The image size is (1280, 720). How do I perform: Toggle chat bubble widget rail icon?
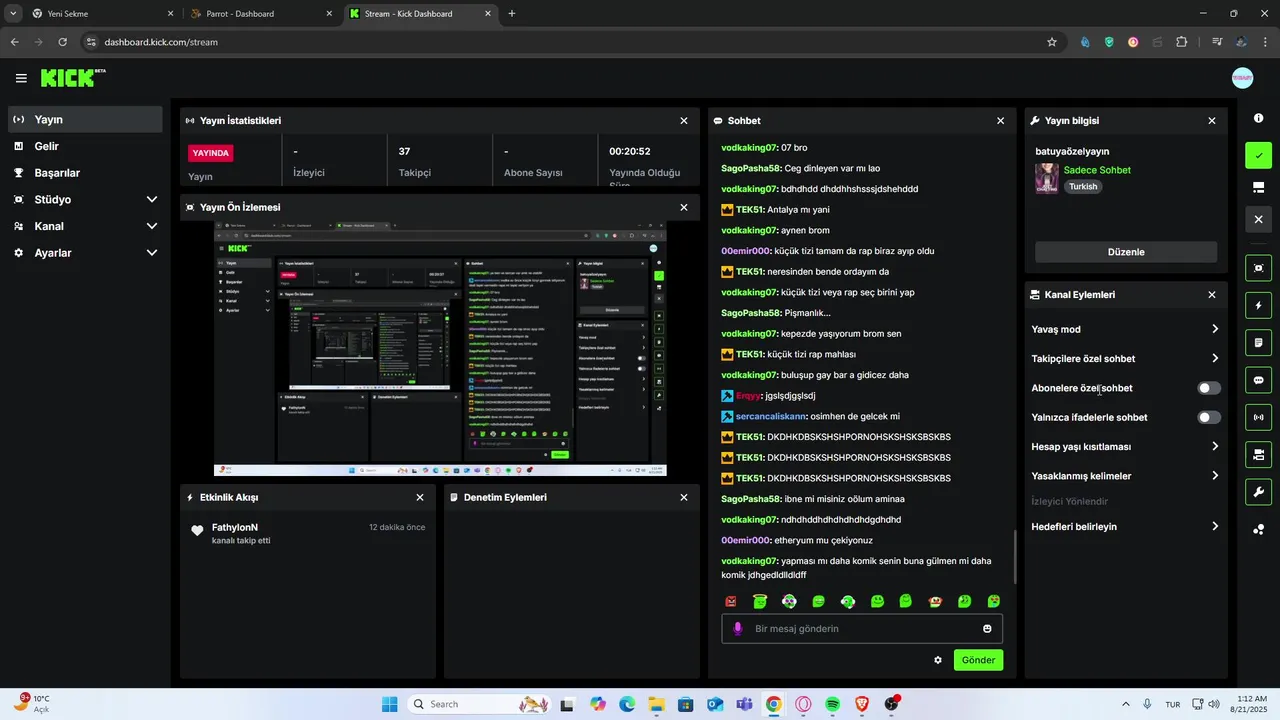(x=1258, y=380)
